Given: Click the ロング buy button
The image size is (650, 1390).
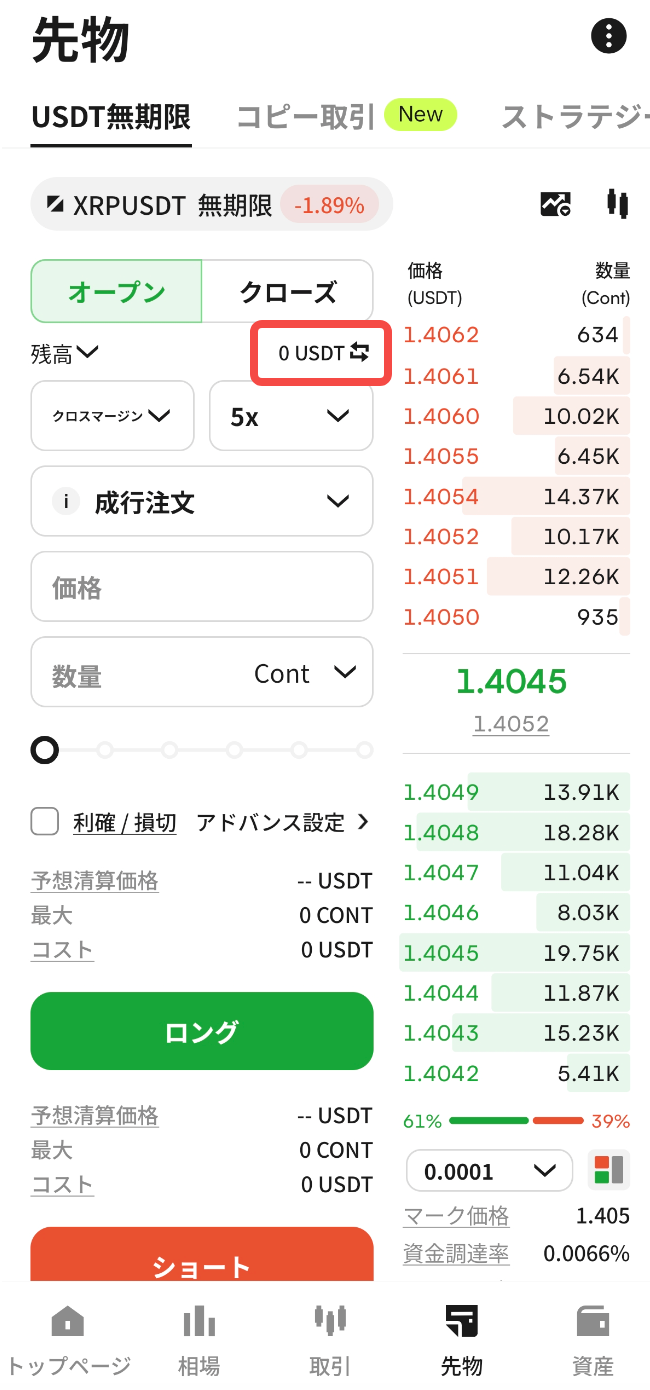Looking at the screenshot, I should click(x=202, y=1031).
